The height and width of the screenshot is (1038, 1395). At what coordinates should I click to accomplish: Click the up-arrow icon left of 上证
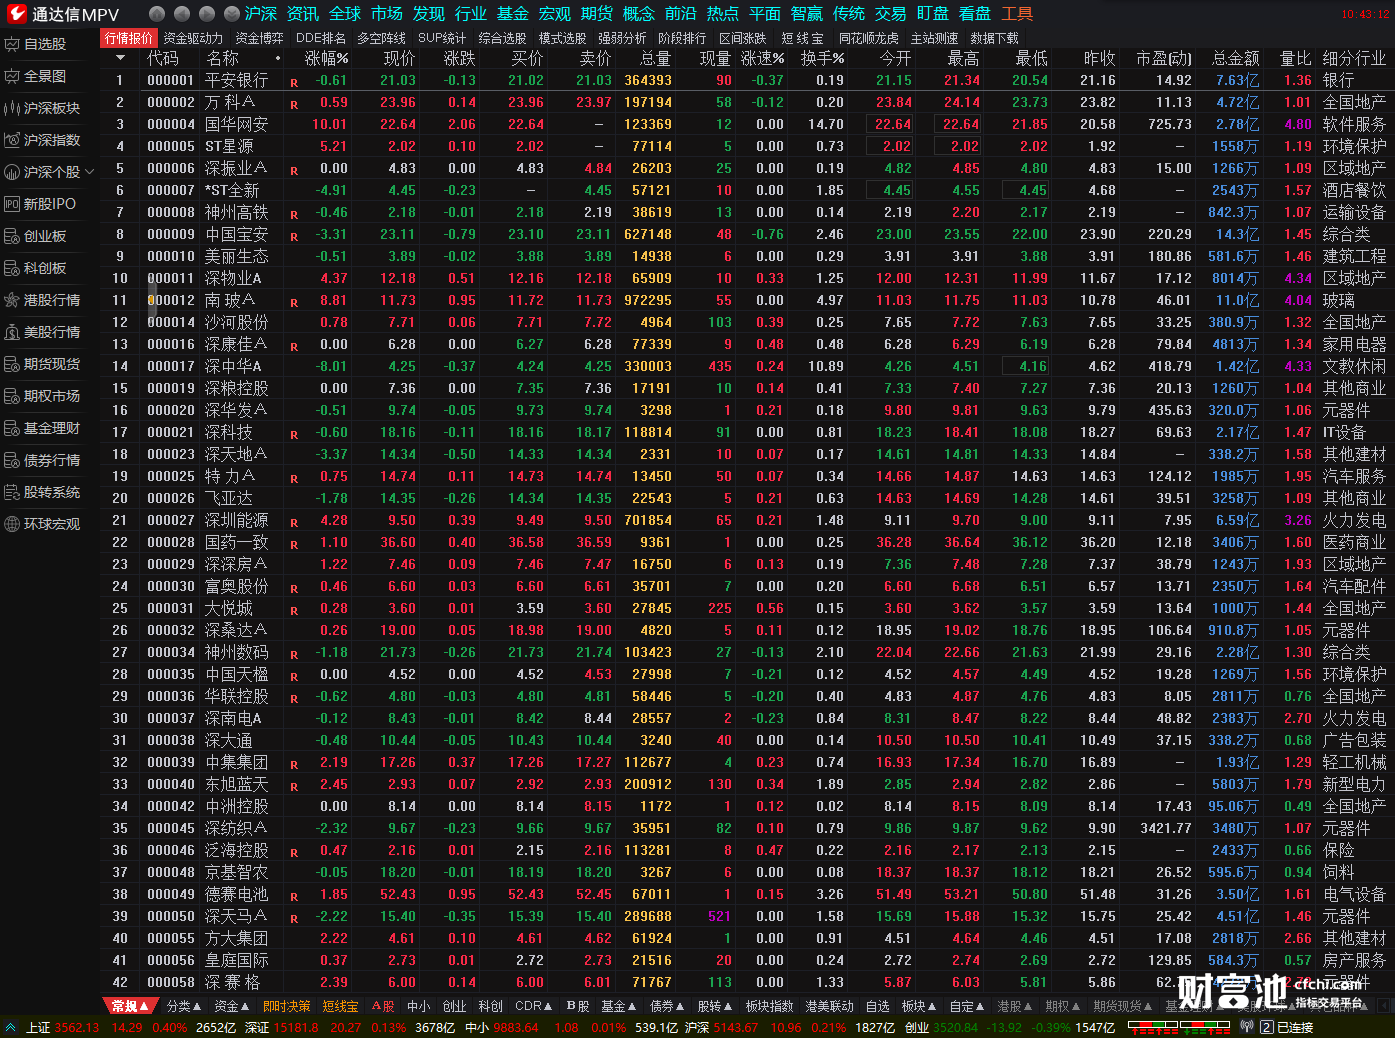pyautogui.click(x=11, y=1027)
